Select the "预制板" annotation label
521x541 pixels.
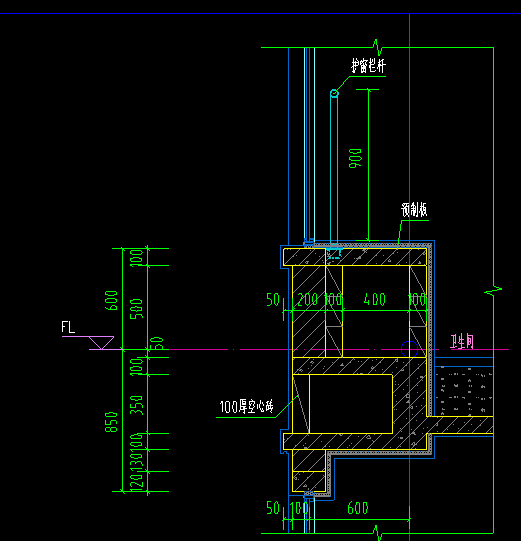point(414,209)
